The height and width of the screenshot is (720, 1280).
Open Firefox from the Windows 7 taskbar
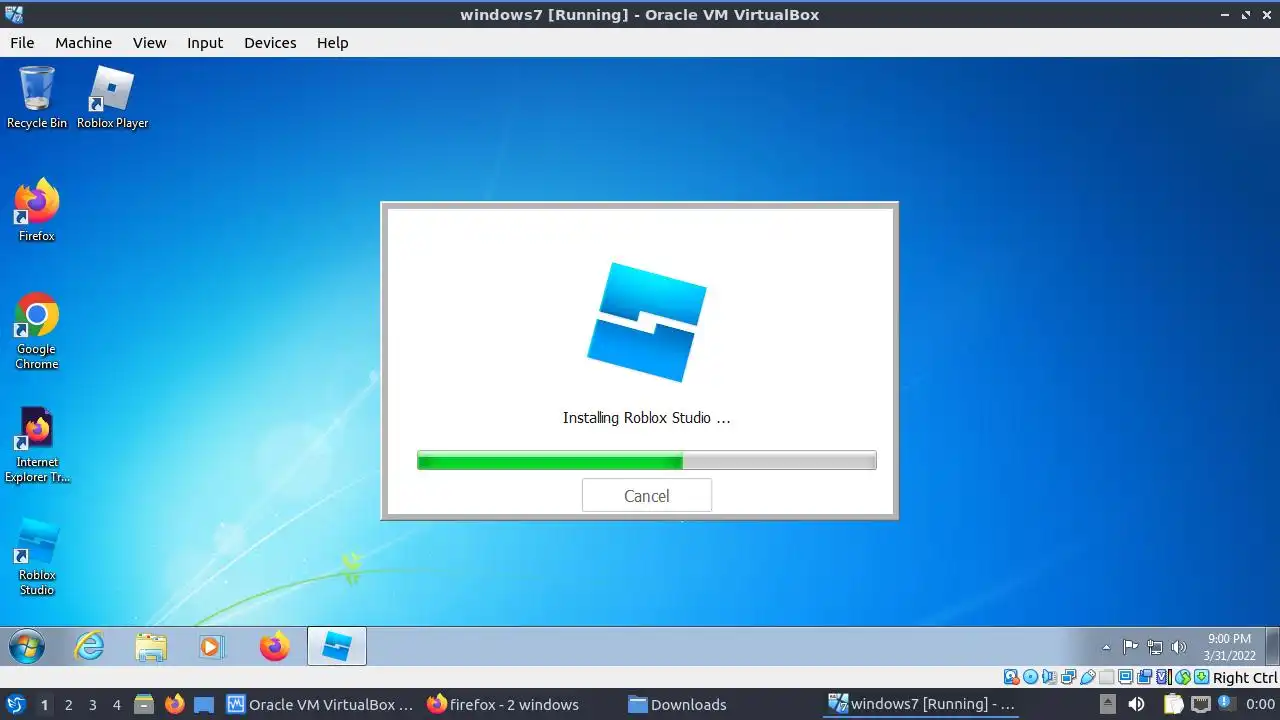coord(273,646)
